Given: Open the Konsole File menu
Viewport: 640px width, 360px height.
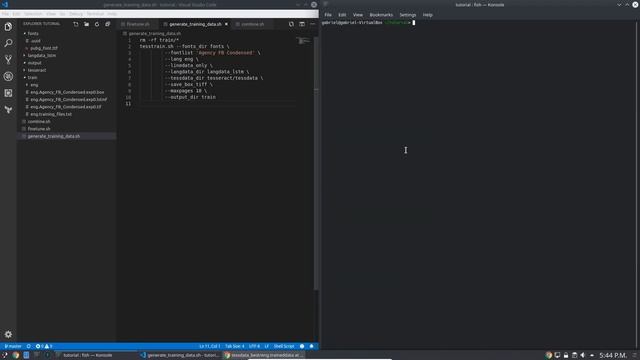Looking at the screenshot, I should pos(328,15).
